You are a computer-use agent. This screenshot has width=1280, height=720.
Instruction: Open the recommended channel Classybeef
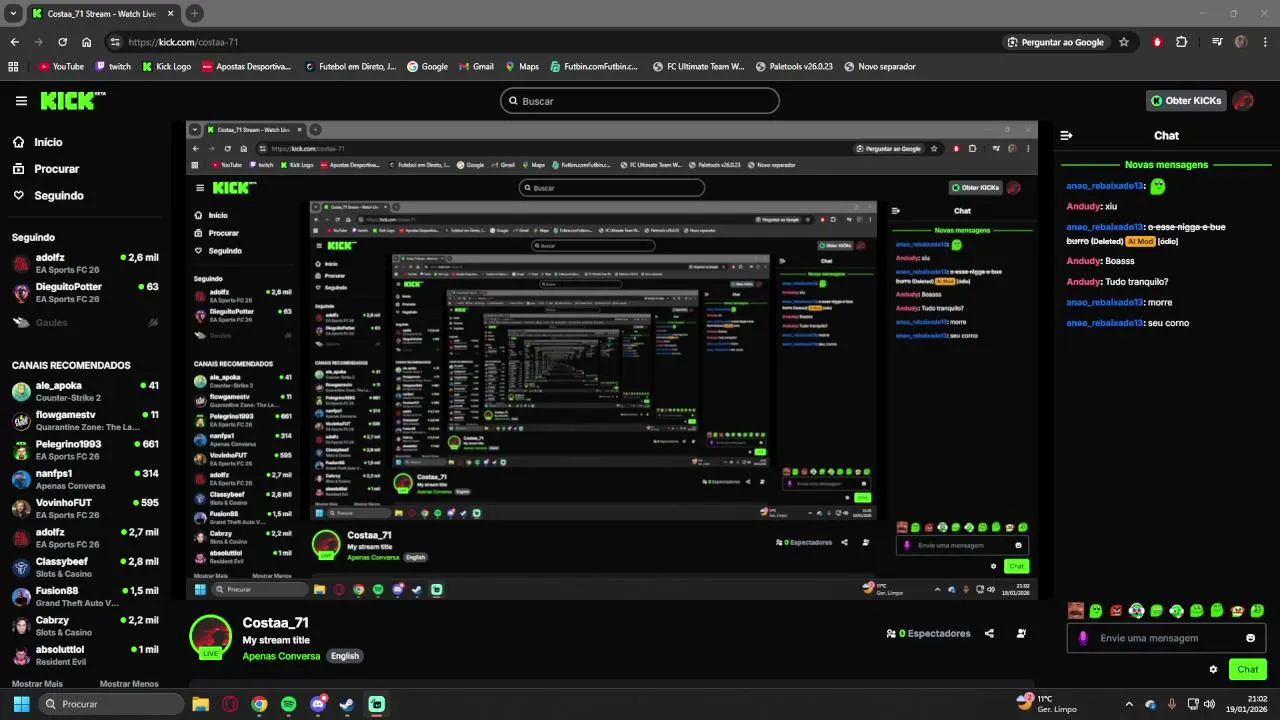84,567
